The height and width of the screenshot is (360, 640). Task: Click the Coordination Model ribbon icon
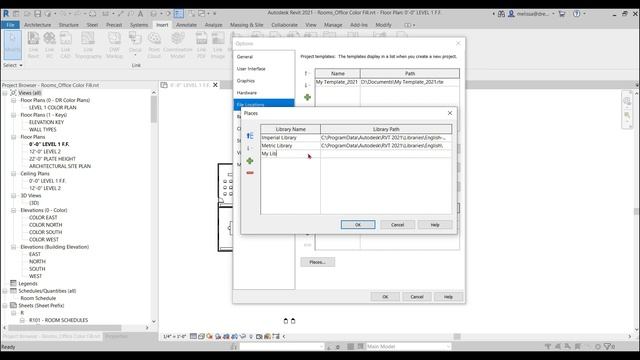178,45
